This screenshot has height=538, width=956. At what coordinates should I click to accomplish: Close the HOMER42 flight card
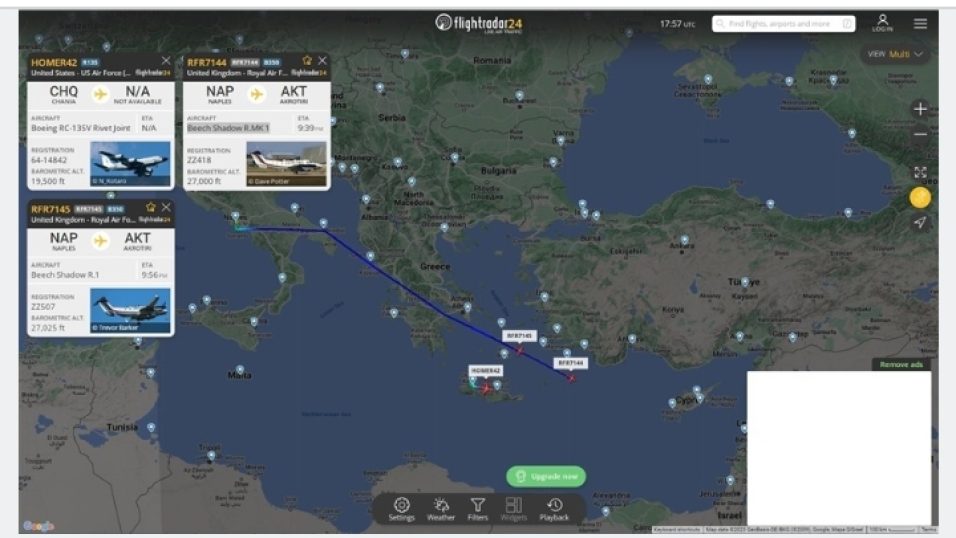pos(166,60)
